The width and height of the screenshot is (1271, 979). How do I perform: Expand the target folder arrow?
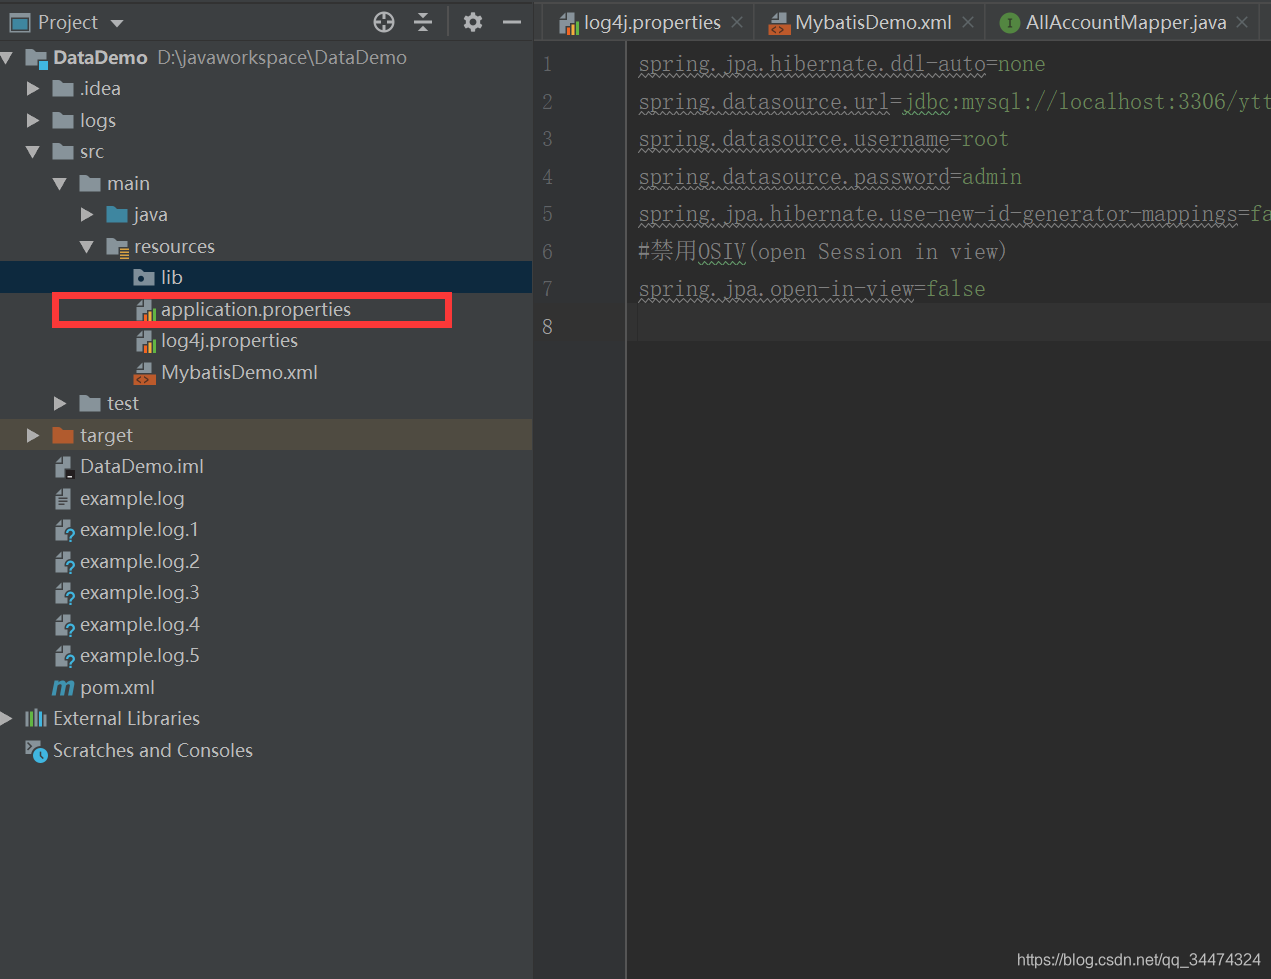(33, 435)
